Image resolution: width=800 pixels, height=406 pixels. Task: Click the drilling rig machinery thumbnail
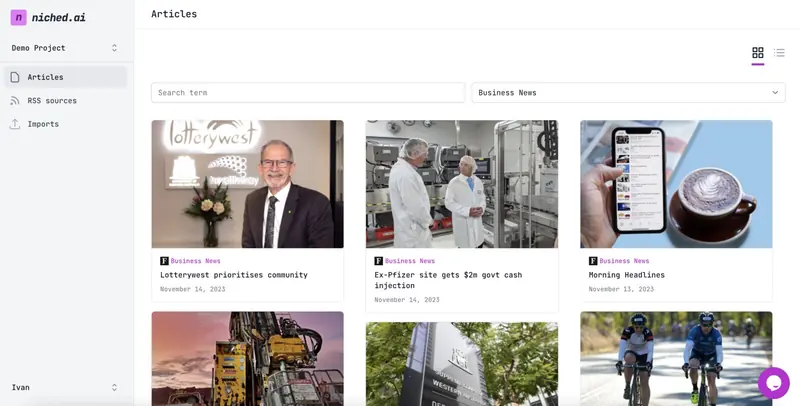[247, 359]
